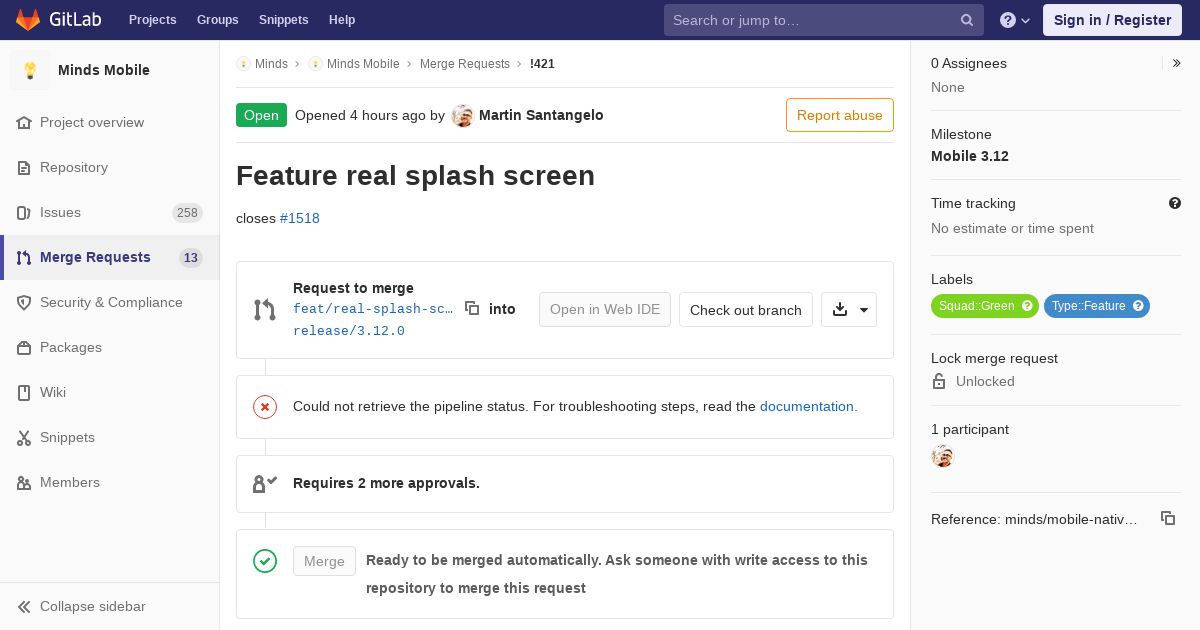Click the Check out branch button
Viewport: 1200px width, 630px height.
coord(745,310)
